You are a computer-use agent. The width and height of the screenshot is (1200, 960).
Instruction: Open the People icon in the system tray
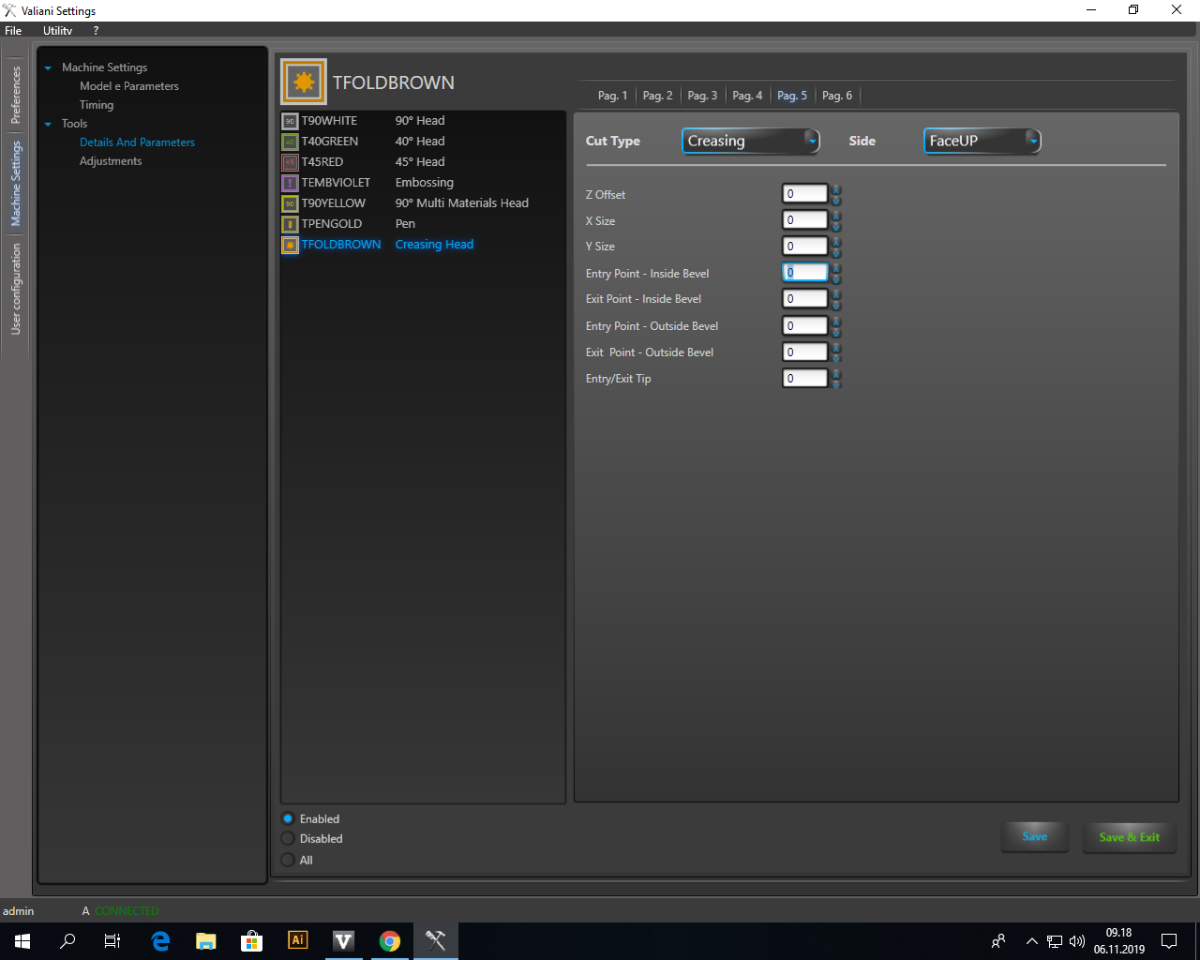998,941
